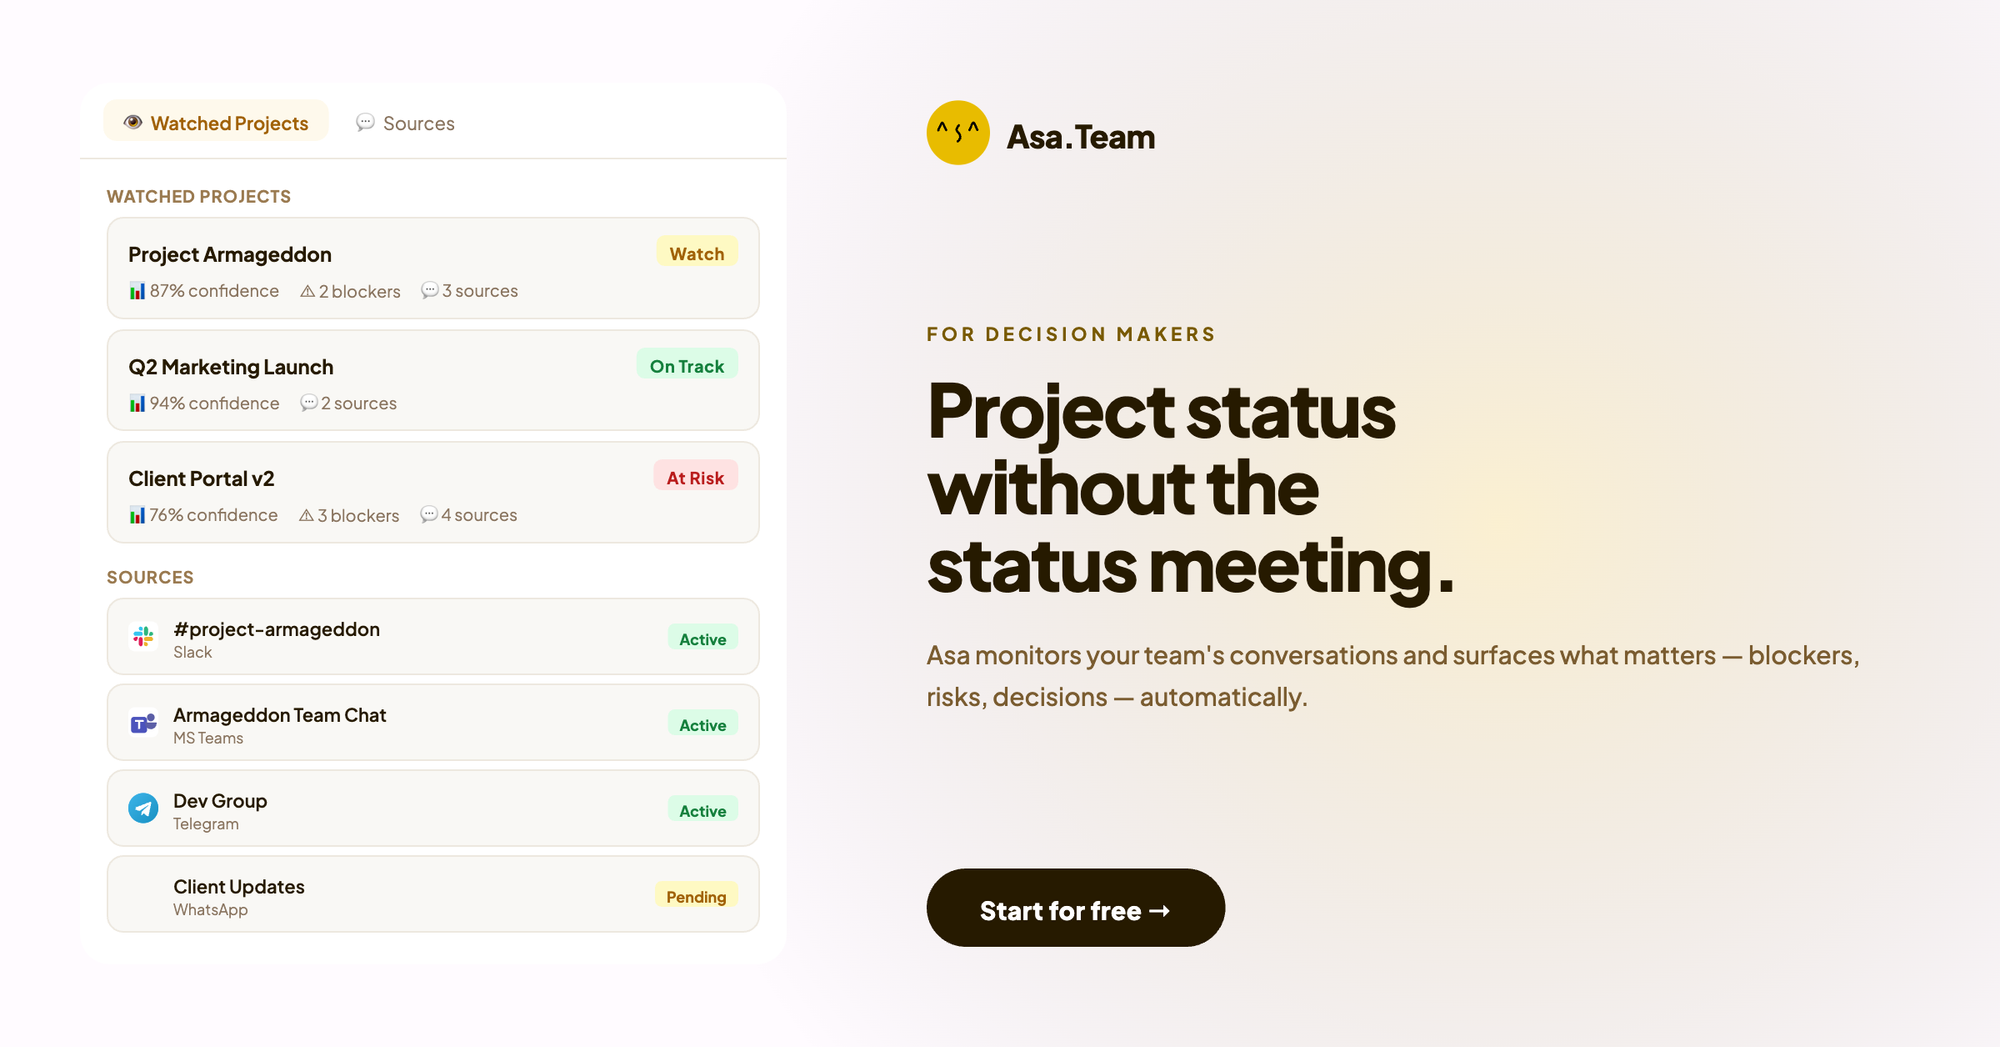2000x1047 pixels.
Task: Open the Q2 Marketing Launch project card
Action: [x=433, y=381]
